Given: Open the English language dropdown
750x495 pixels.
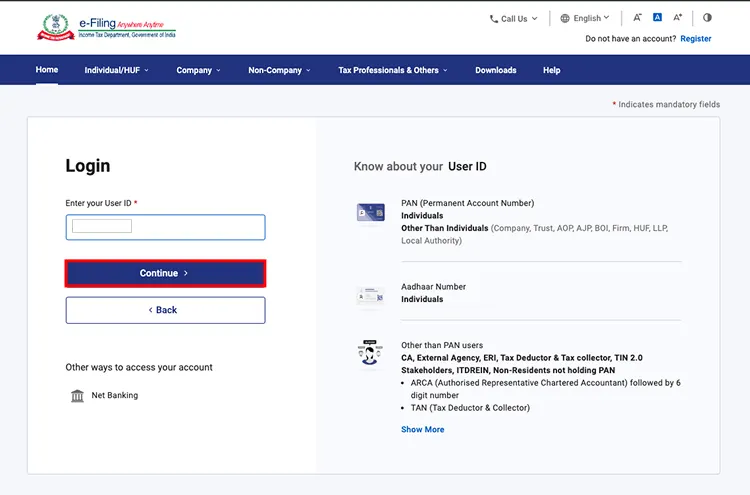Looking at the screenshot, I should click(x=585, y=18).
